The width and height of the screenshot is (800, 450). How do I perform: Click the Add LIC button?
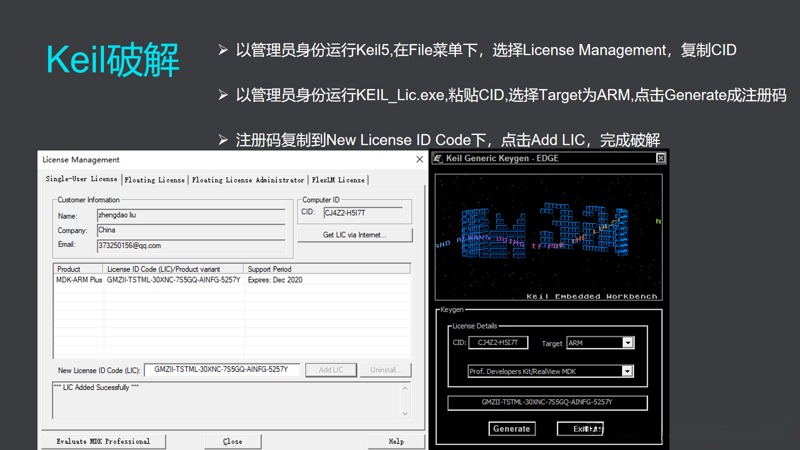(x=331, y=370)
